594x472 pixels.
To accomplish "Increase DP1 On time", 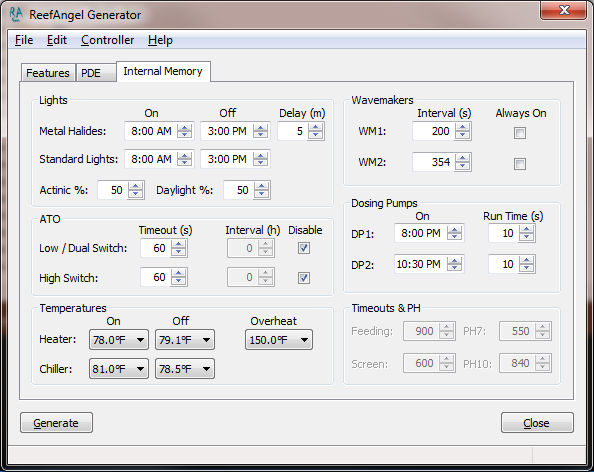I will pos(454,229).
